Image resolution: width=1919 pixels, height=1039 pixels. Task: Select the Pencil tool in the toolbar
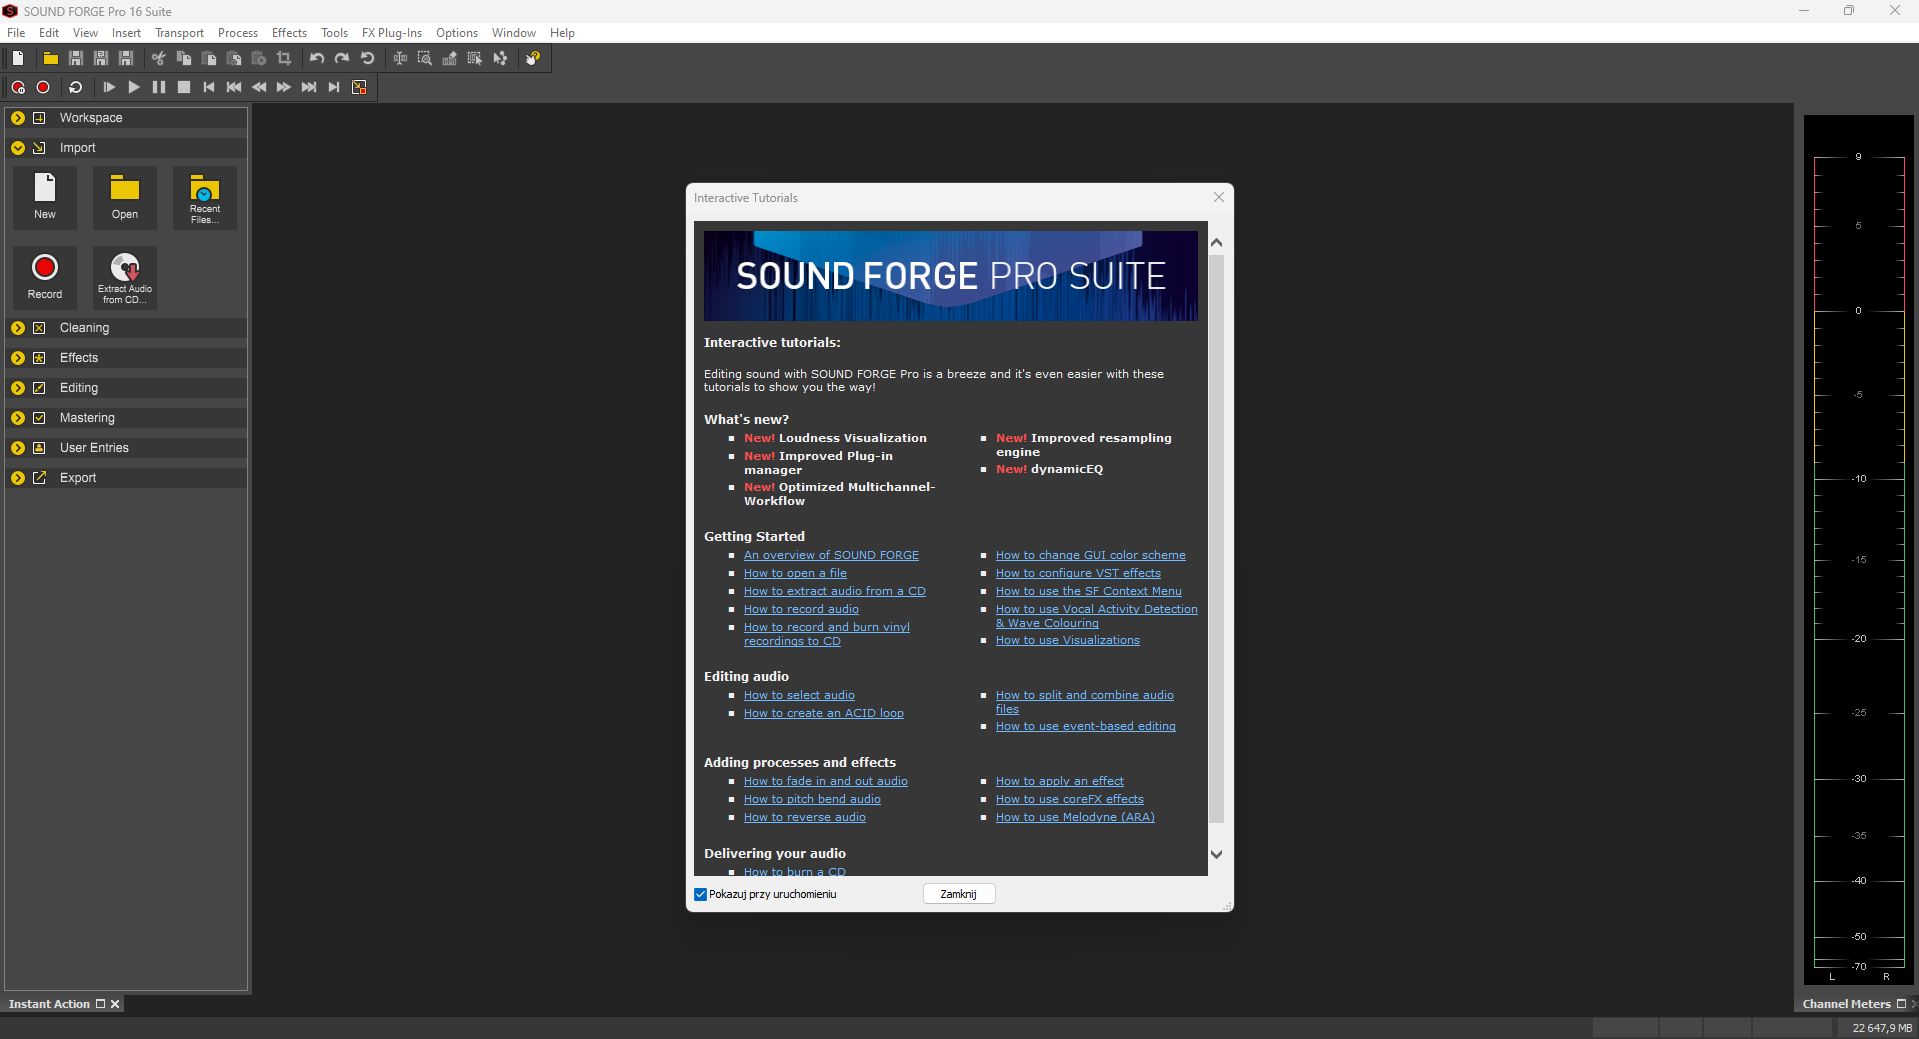[x=450, y=58]
